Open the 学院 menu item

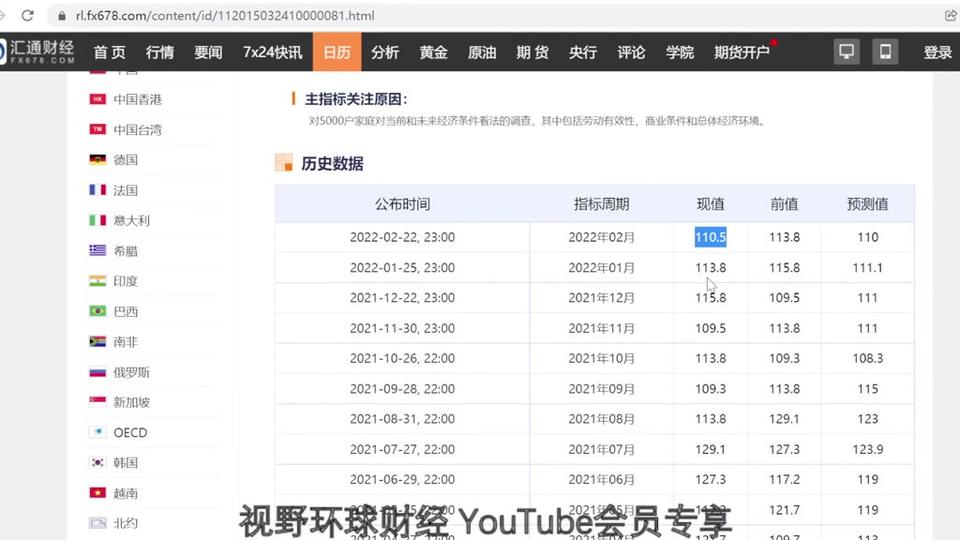click(x=680, y=52)
